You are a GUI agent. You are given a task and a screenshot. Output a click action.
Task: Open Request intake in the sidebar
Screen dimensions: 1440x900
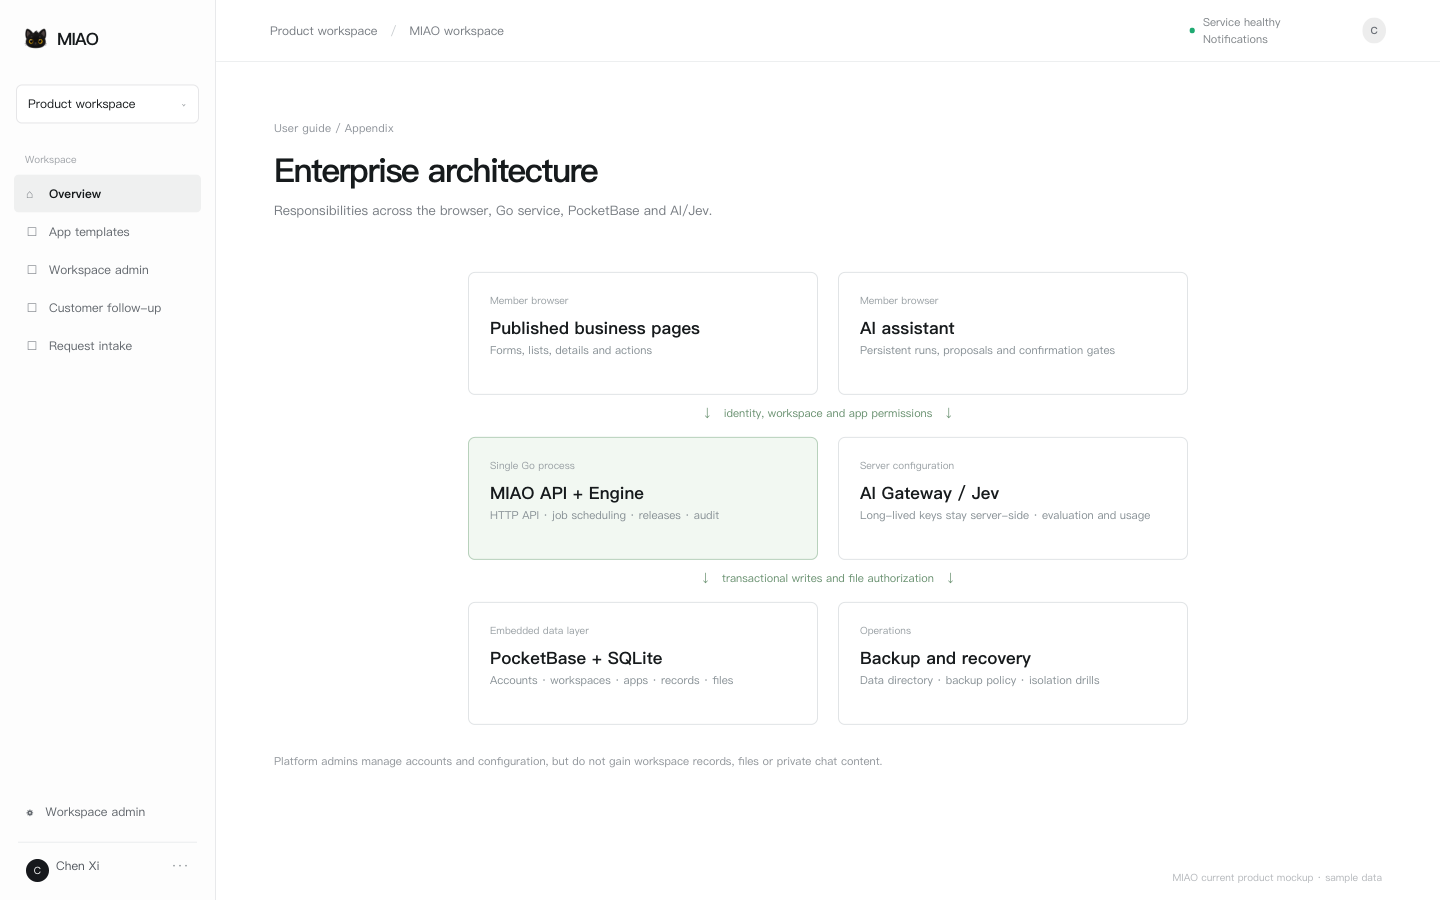point(107,346)
